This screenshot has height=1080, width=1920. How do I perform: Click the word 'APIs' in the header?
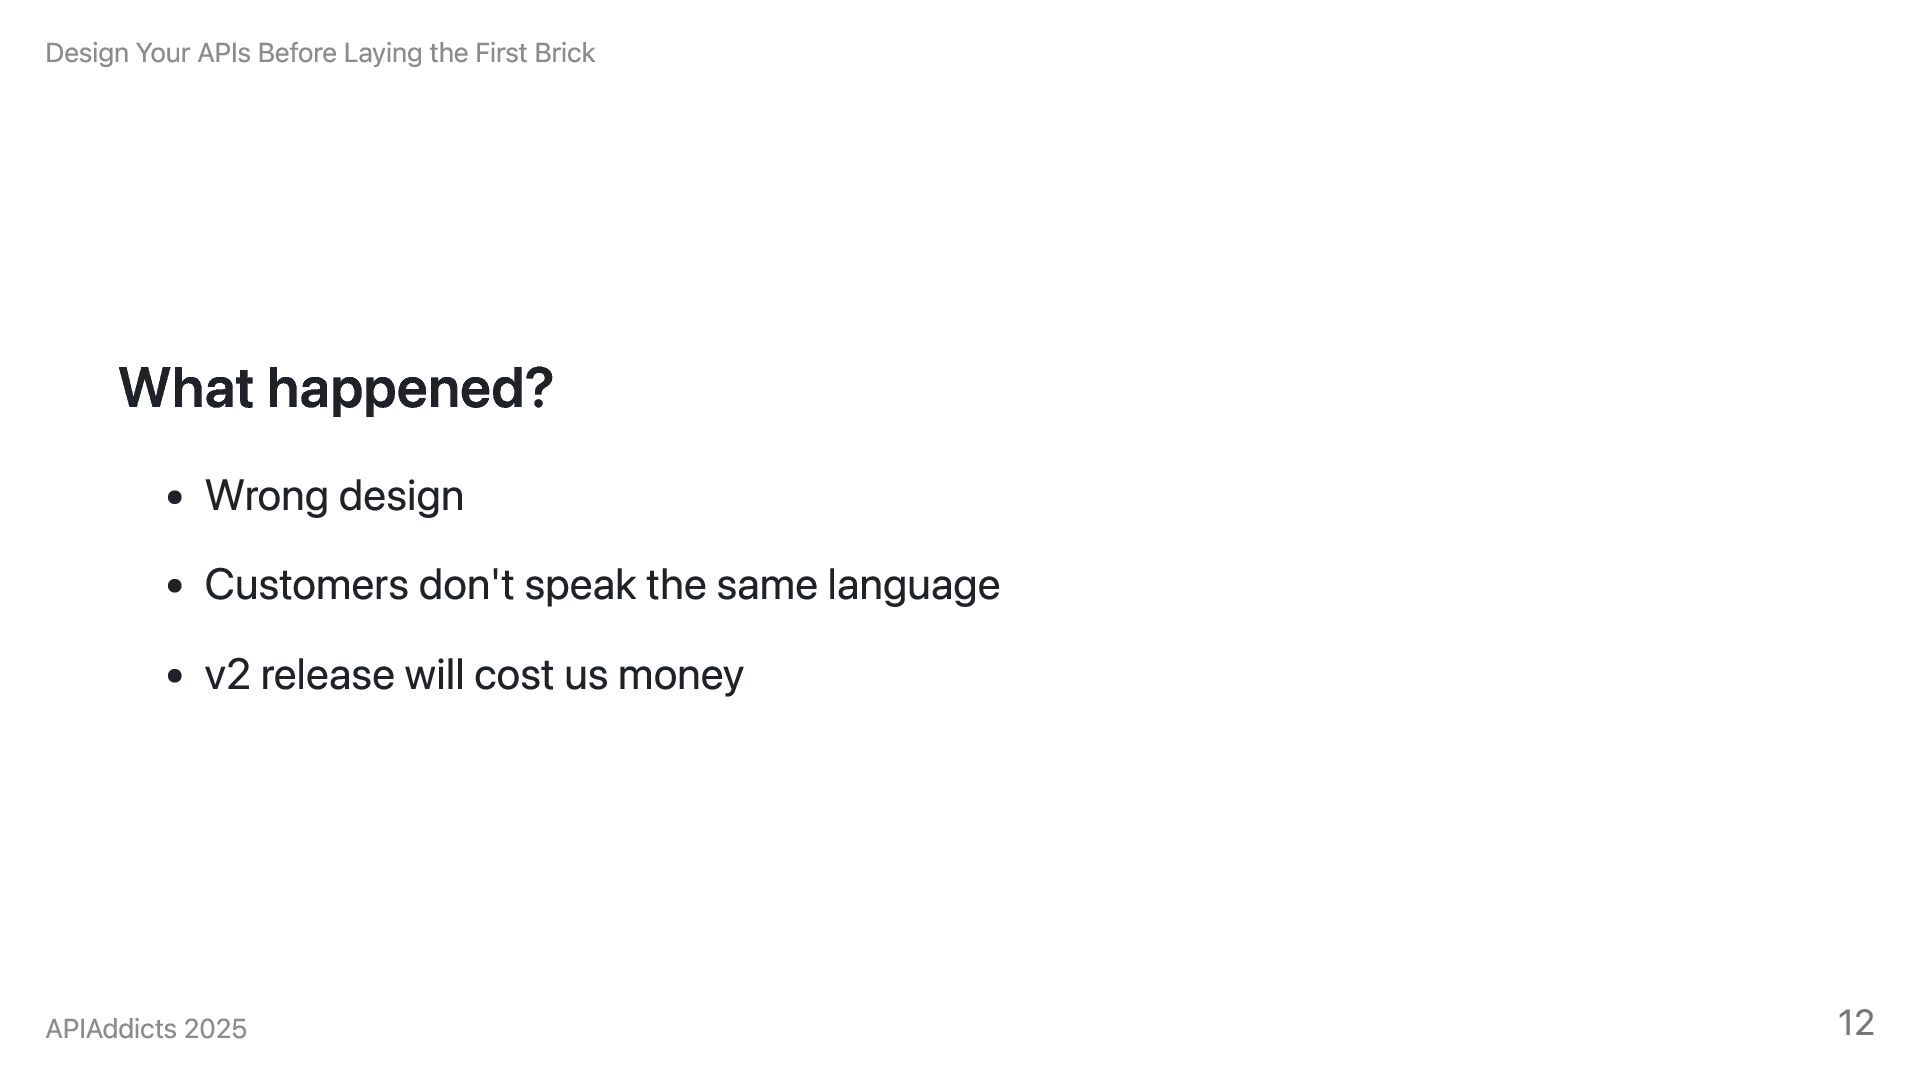(x=224, y=53)
